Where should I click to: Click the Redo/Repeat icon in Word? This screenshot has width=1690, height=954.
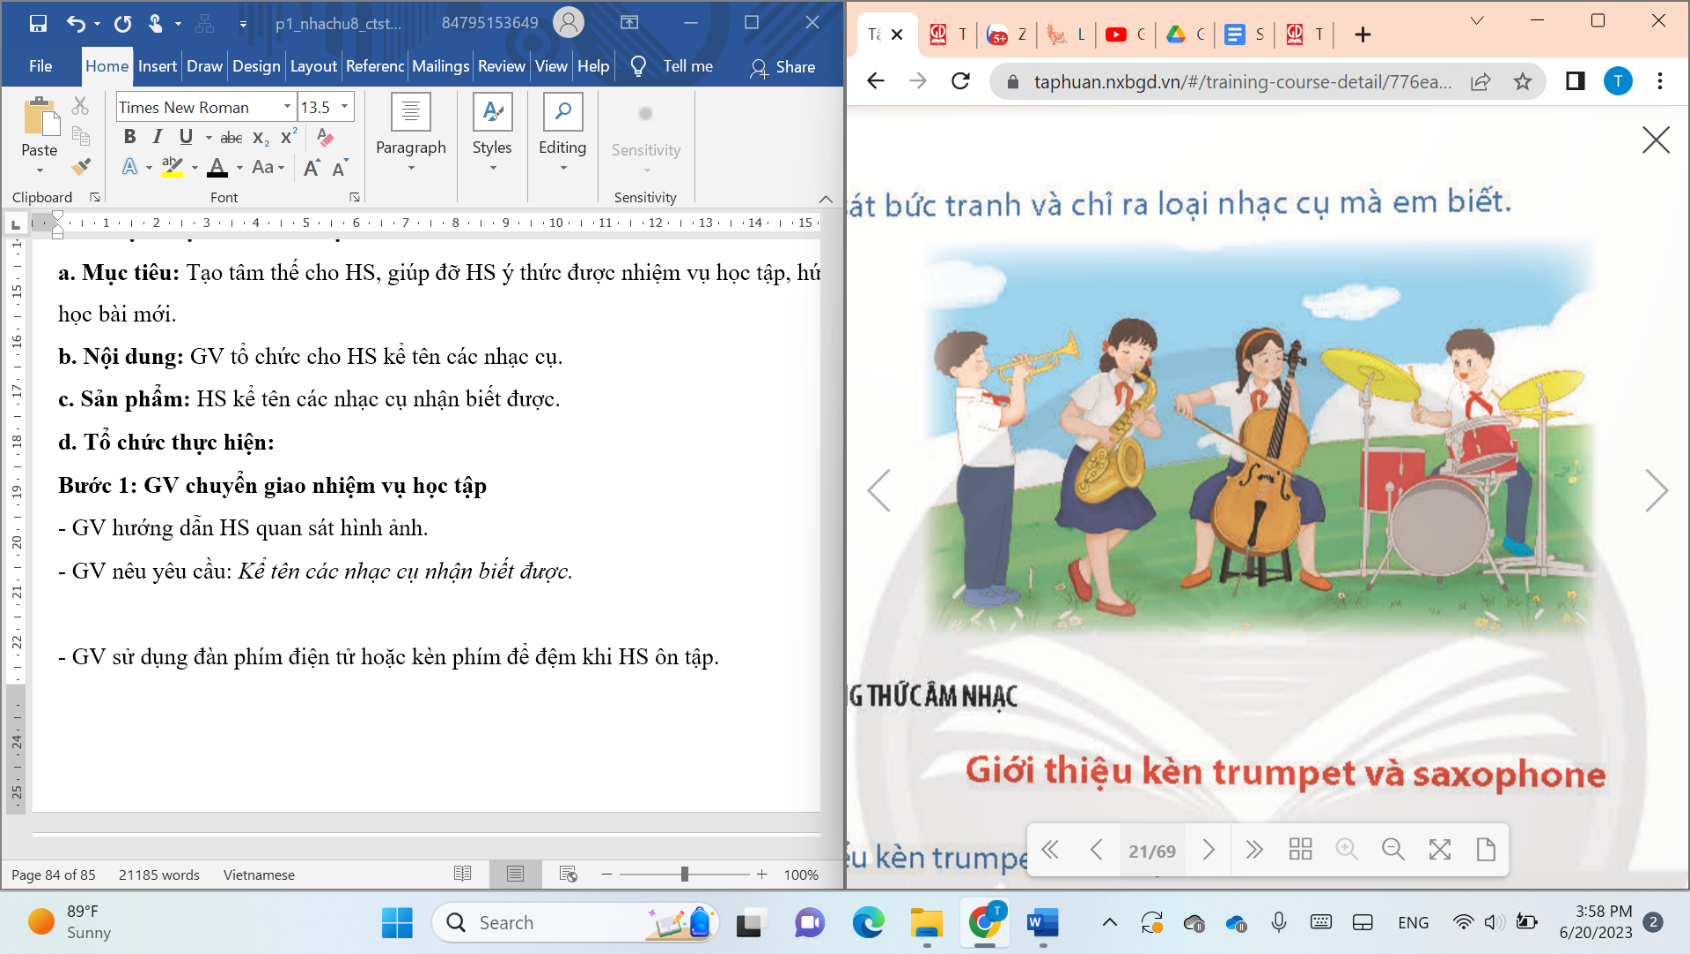click(x=123, y=22)
